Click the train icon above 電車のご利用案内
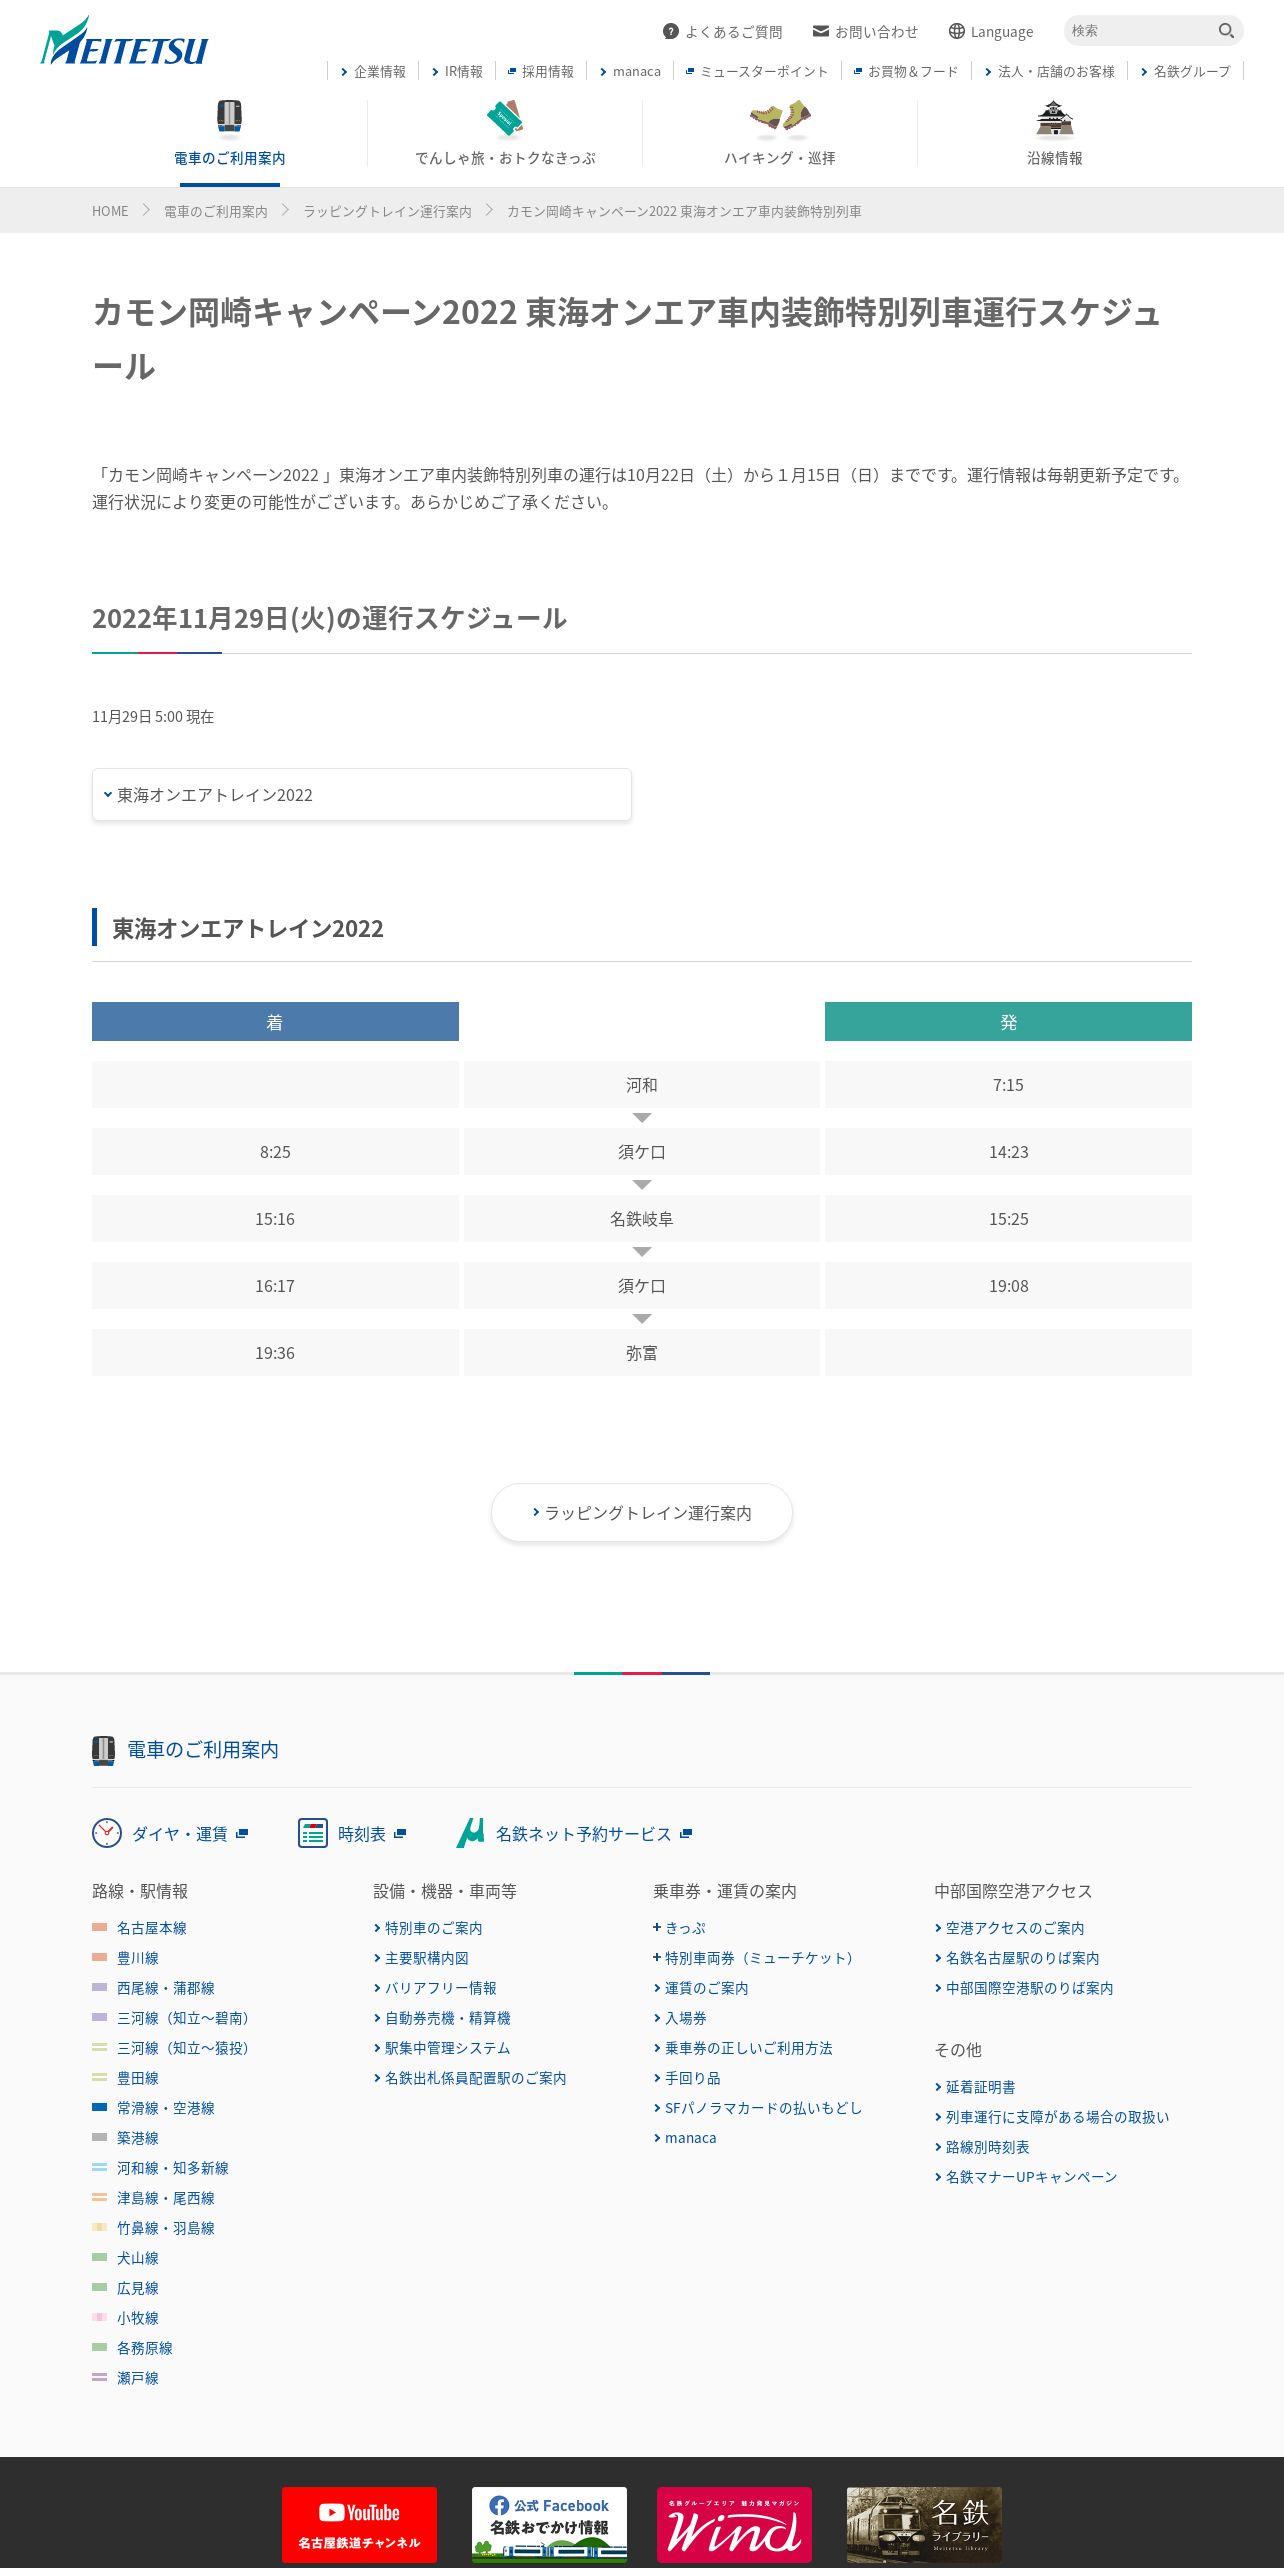 pyautogui.click(x=229, y=117)
